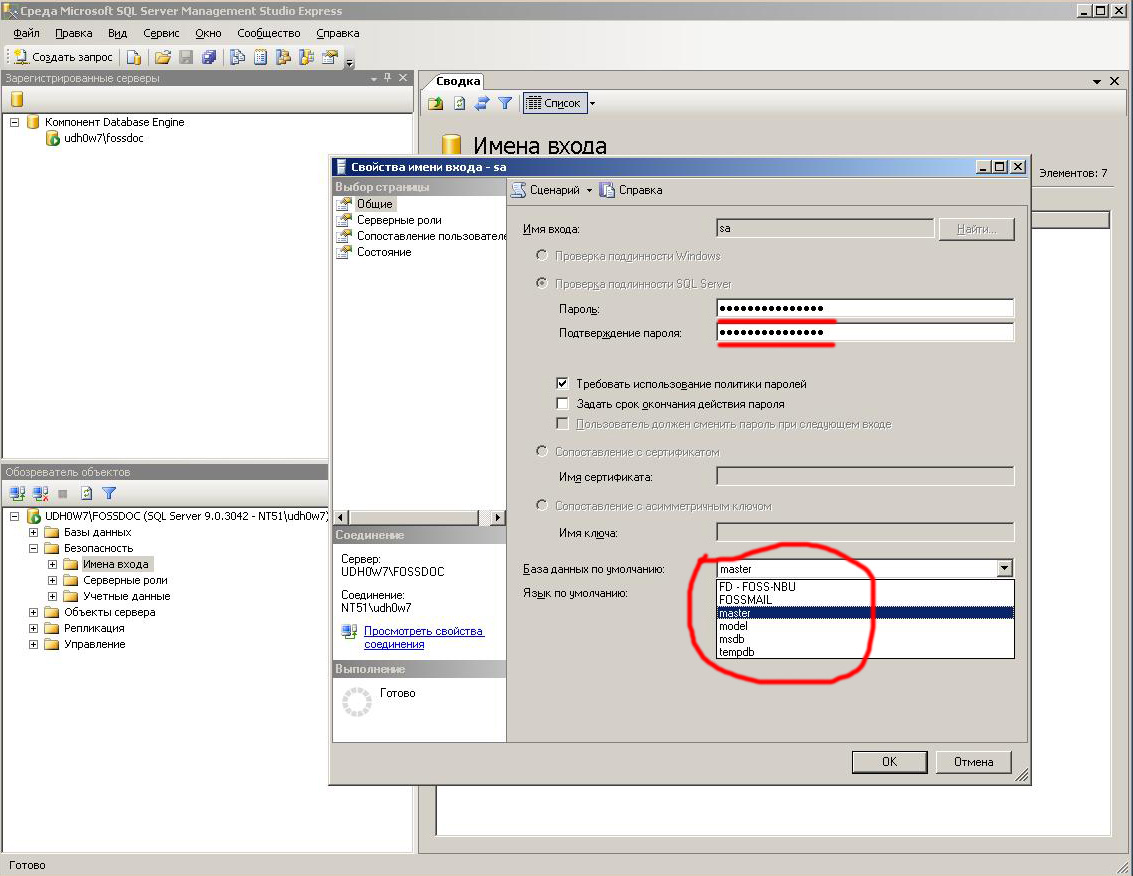Open the Состояние page
Viewport: 1133px width, 876px height.
pos(384,252)
